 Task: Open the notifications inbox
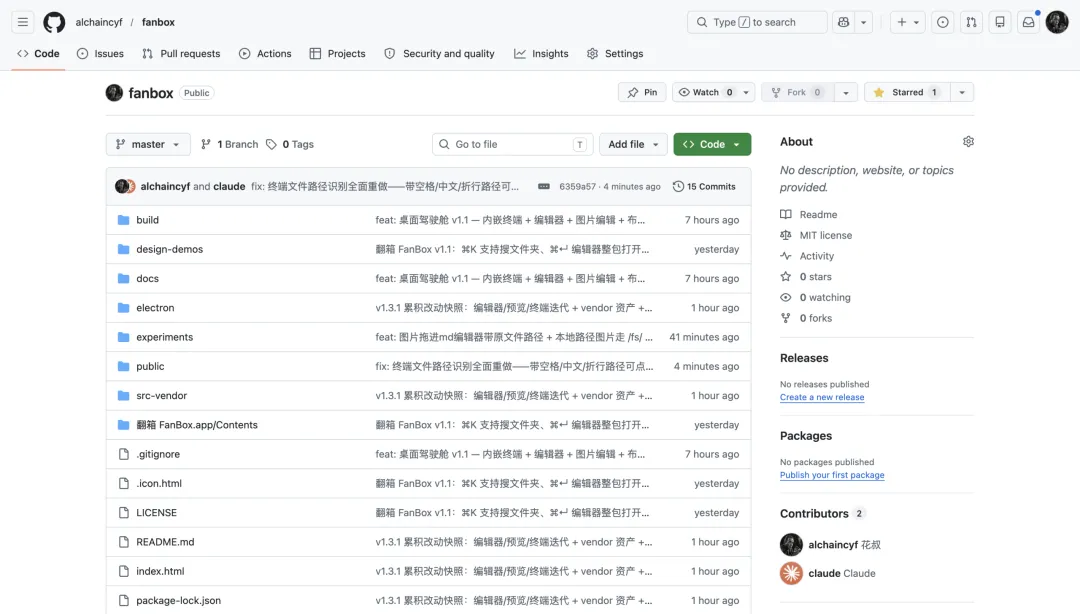(1028, 22)
